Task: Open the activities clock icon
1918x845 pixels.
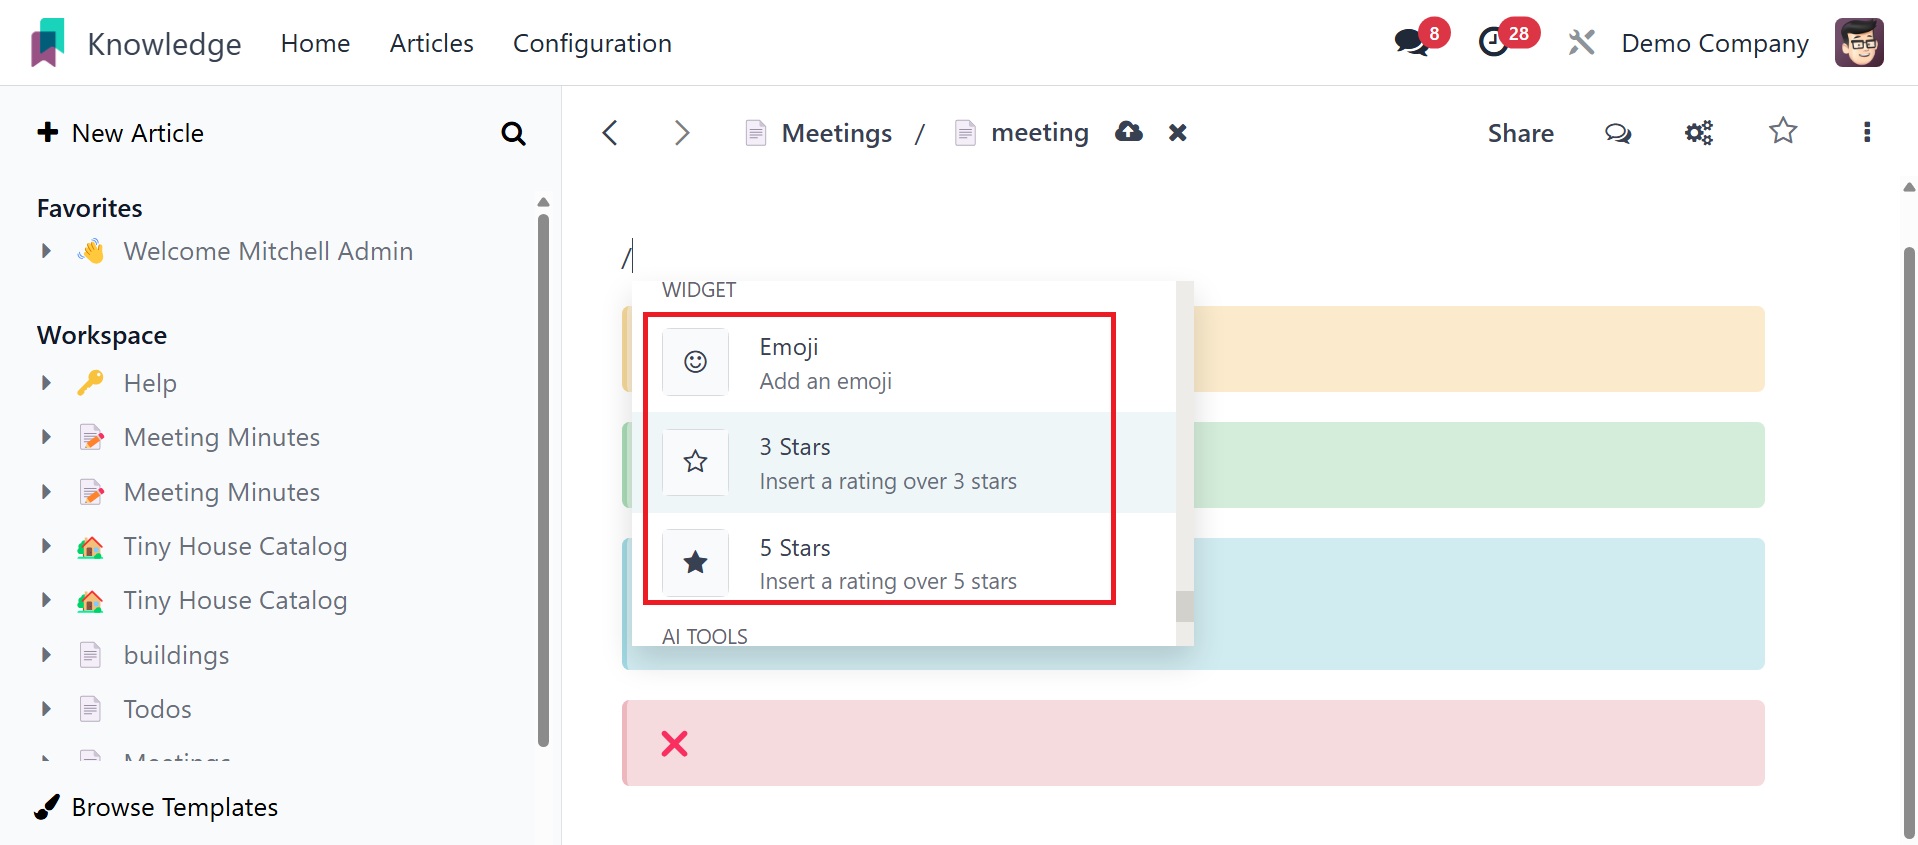Action: tap(1494, 42)
